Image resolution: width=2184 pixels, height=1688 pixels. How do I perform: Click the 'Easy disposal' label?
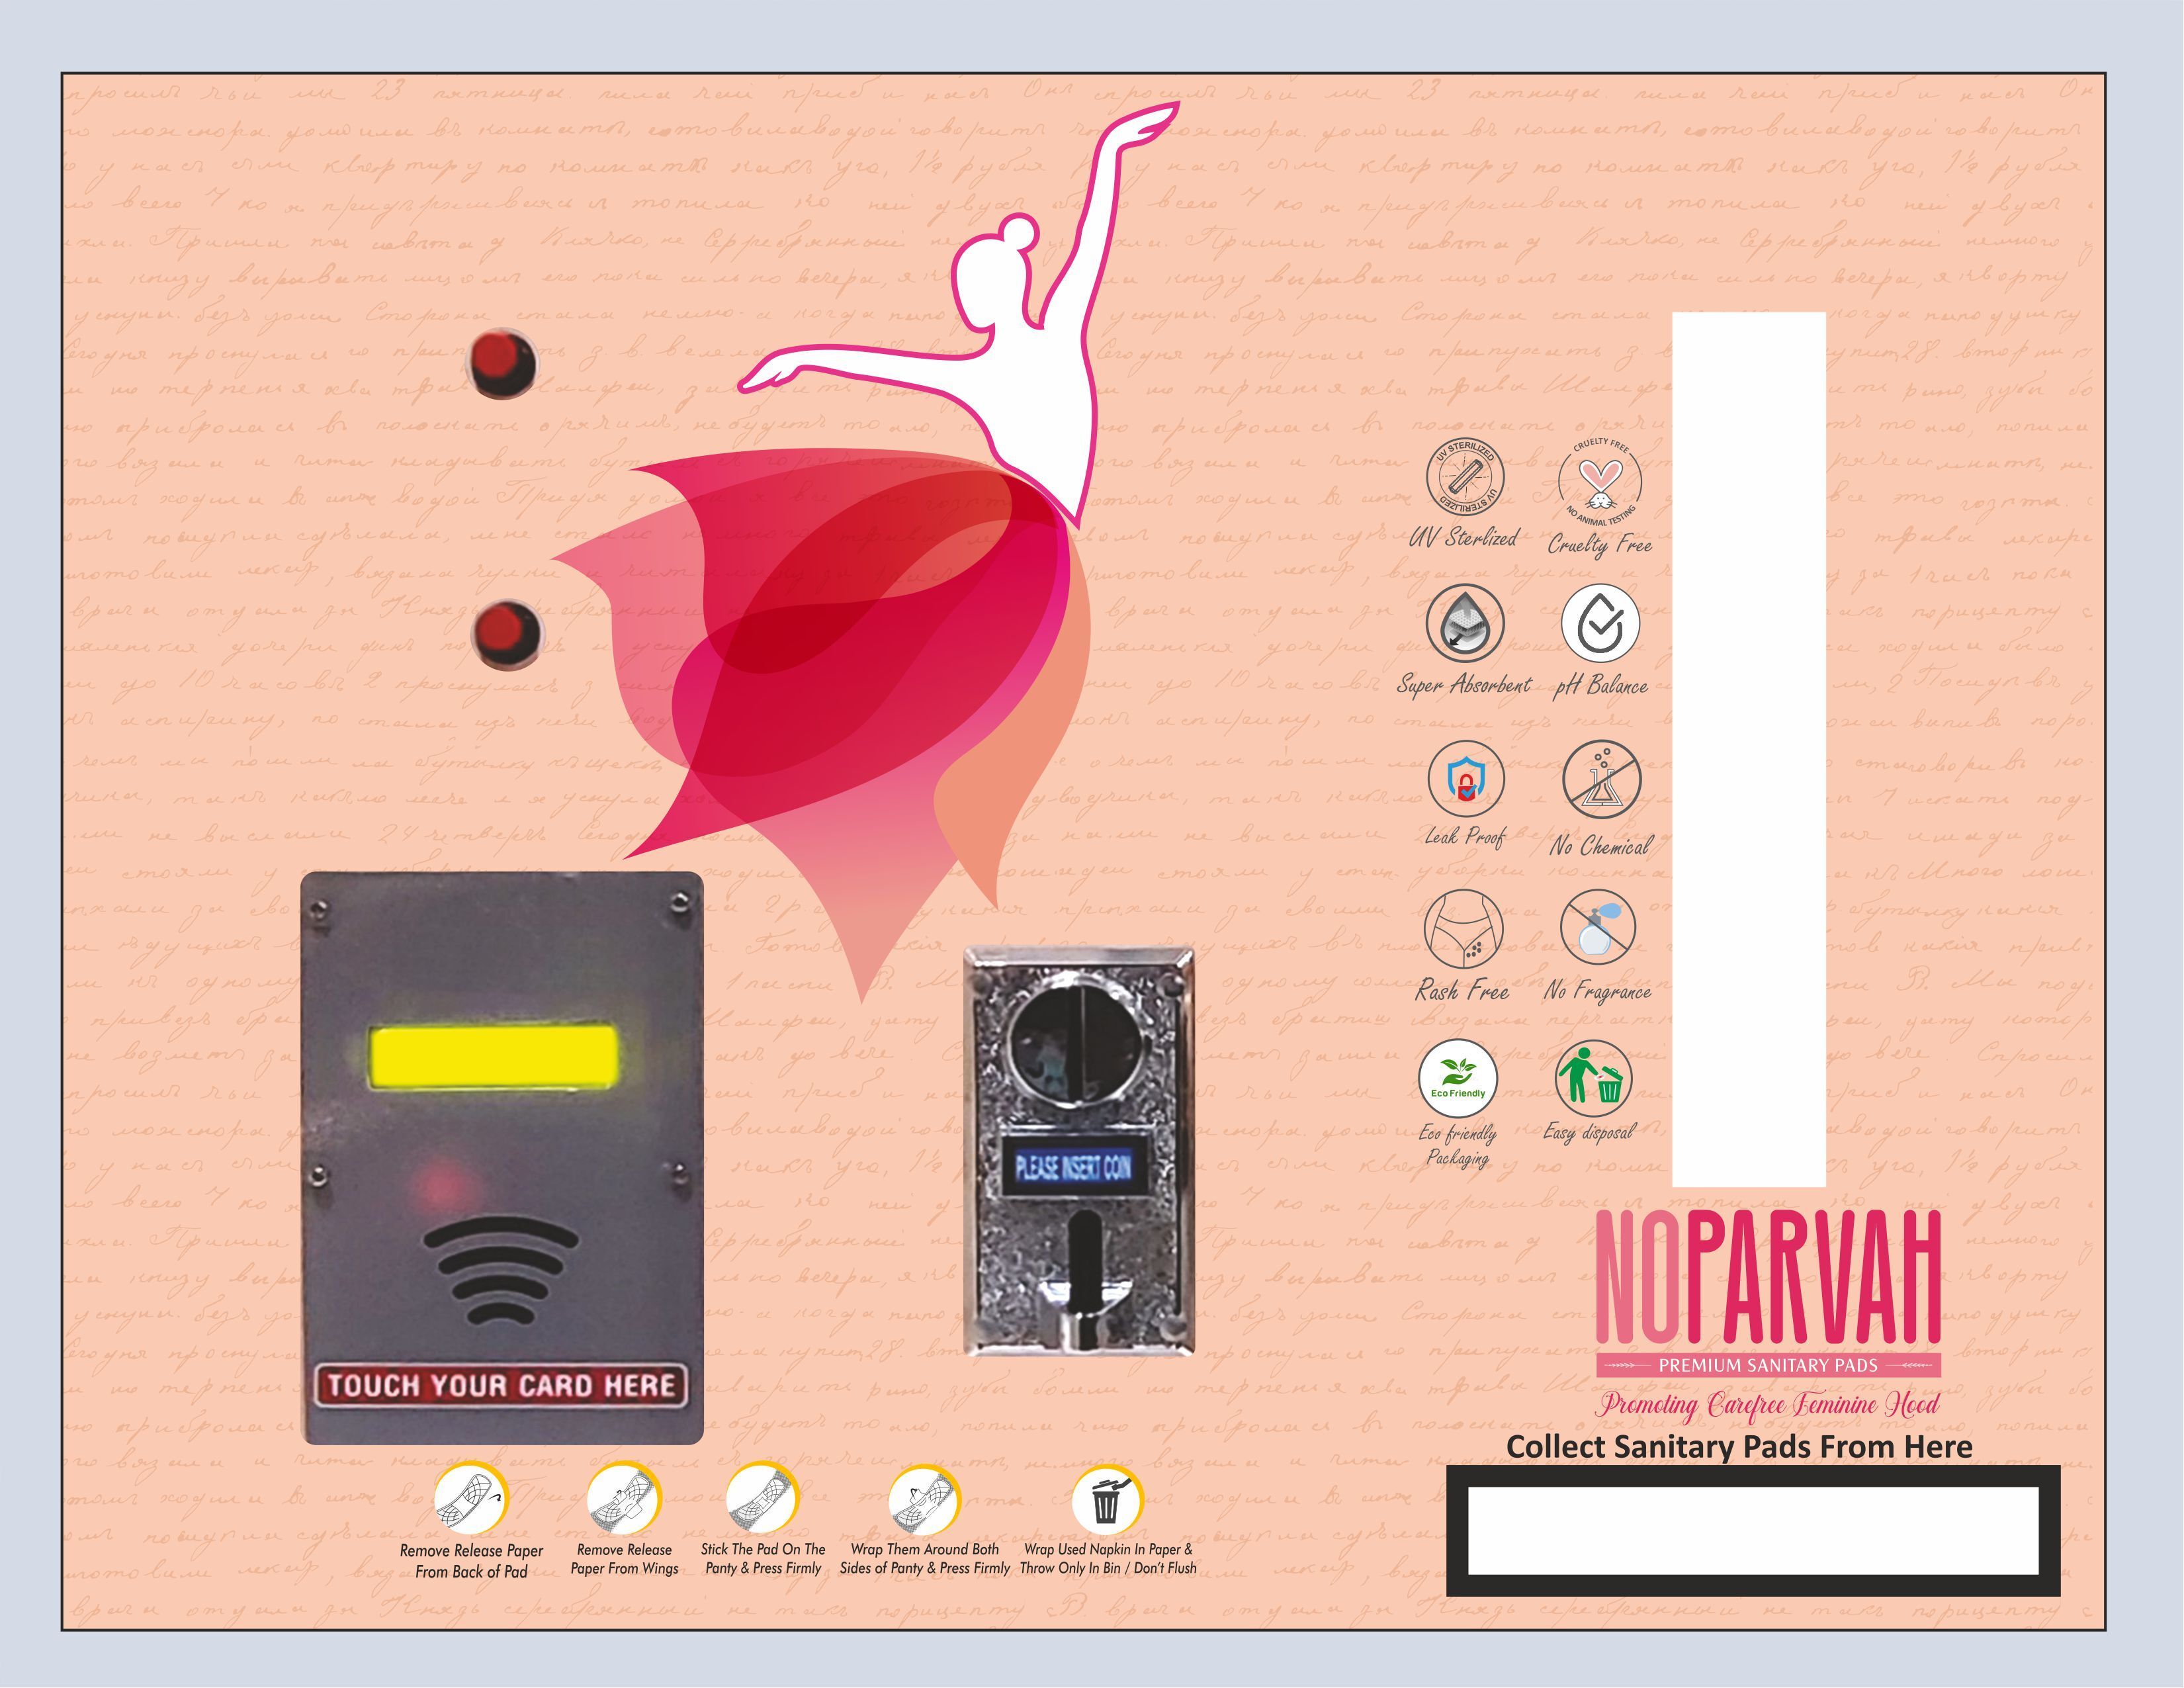pyautogui.click(x=1589, y=1132)
